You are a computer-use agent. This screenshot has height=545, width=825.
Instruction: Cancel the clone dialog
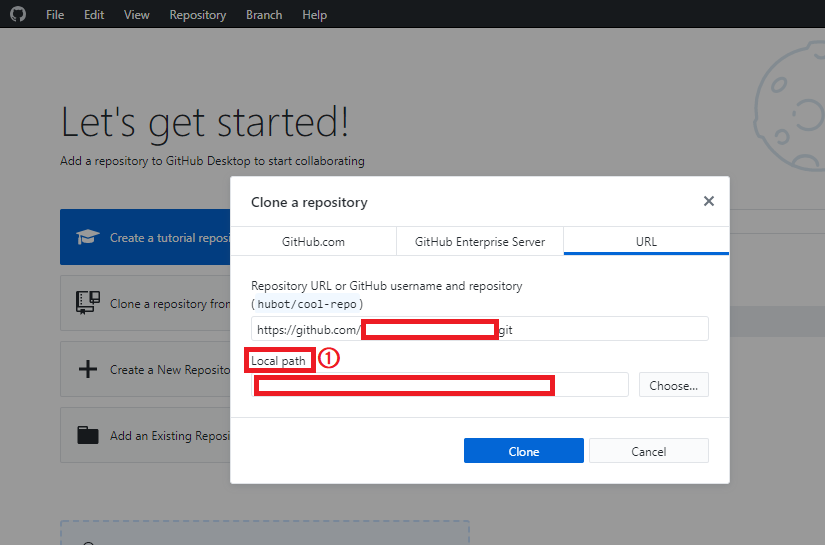(x=649, y=451)
